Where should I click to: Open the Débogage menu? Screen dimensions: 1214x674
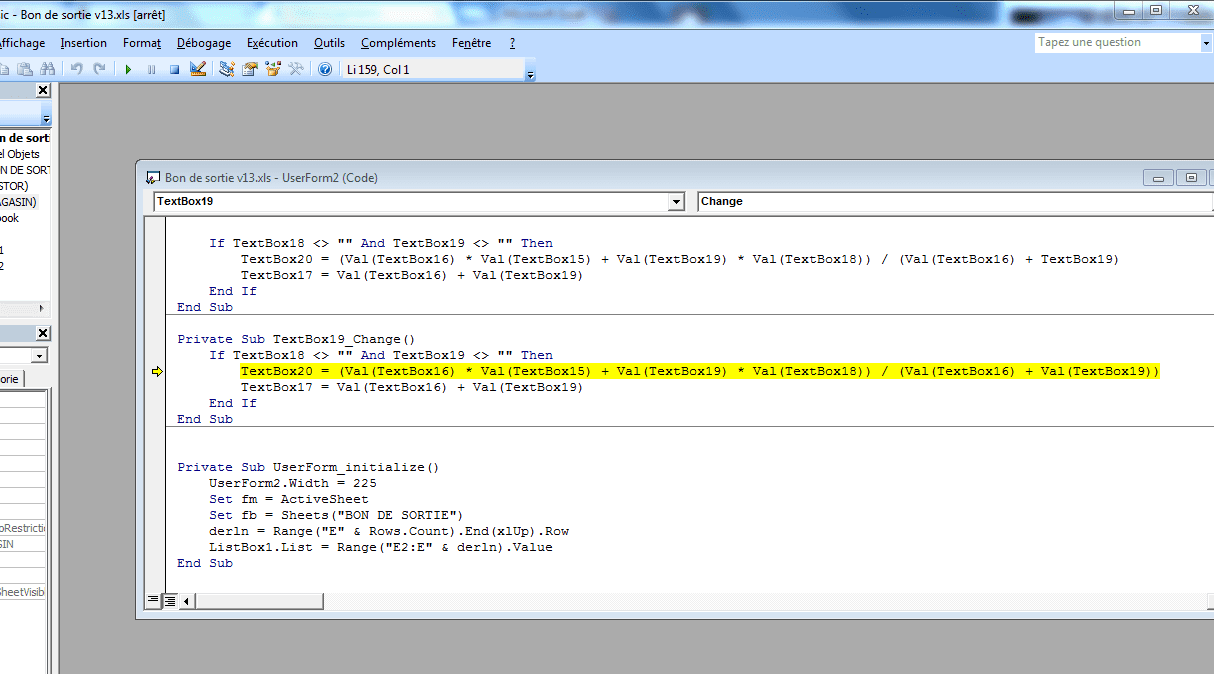click(x=204, y=43)
